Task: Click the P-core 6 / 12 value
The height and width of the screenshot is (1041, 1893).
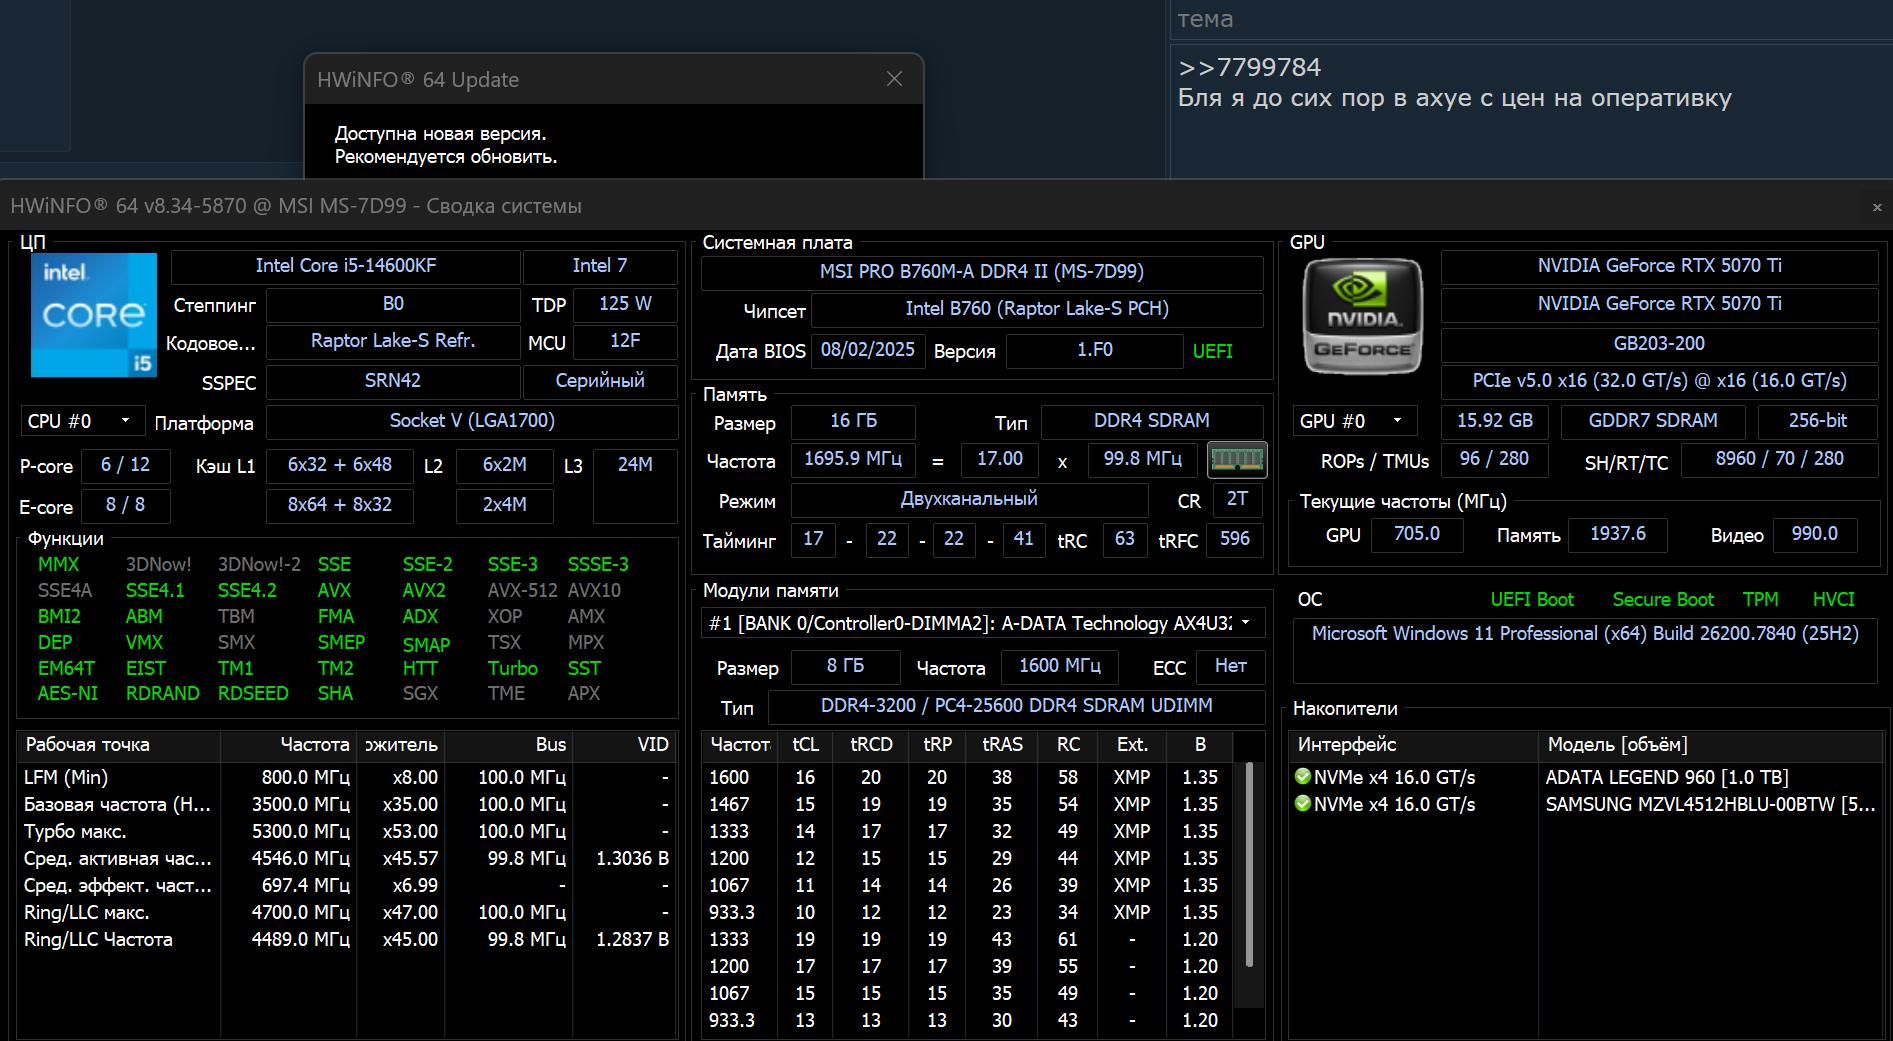Action: pyautogui.click(x=125, y=465)
